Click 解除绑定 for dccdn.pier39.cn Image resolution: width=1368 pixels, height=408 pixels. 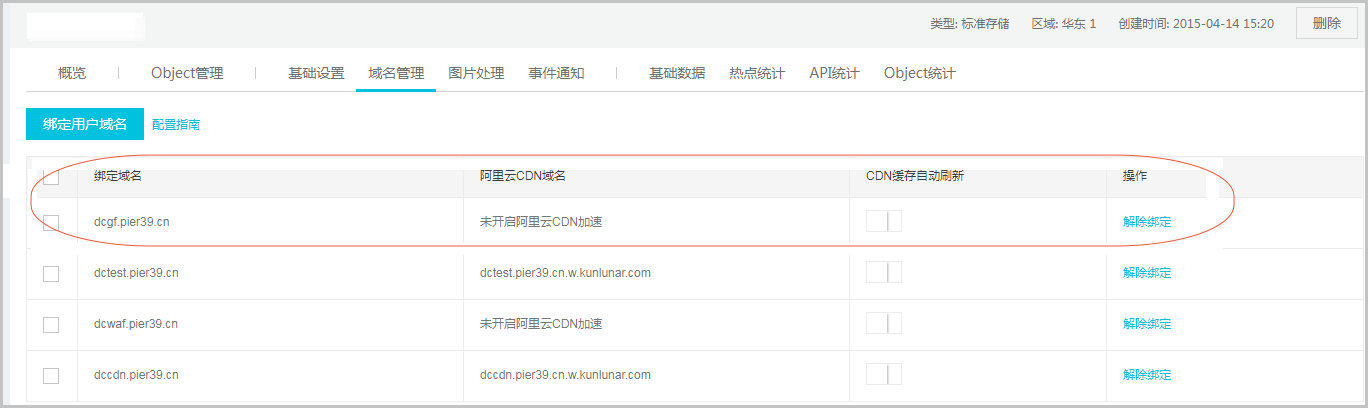(x=1147, y=375)
